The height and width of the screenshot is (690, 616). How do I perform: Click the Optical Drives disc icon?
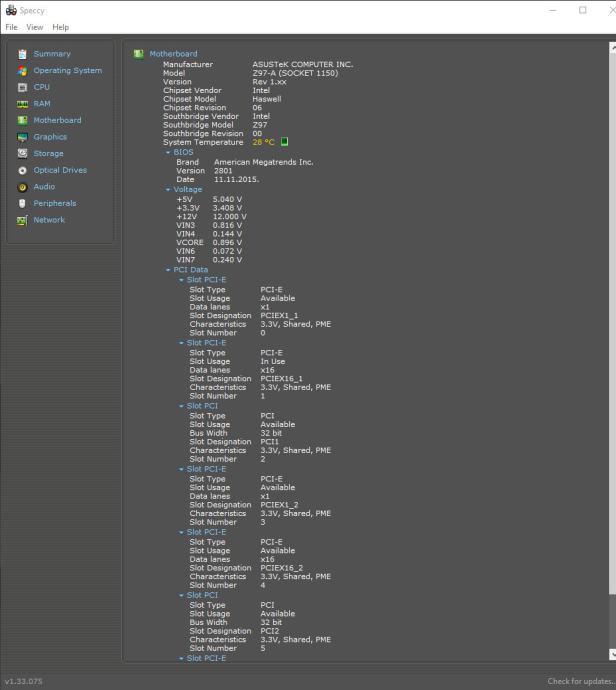22,170
